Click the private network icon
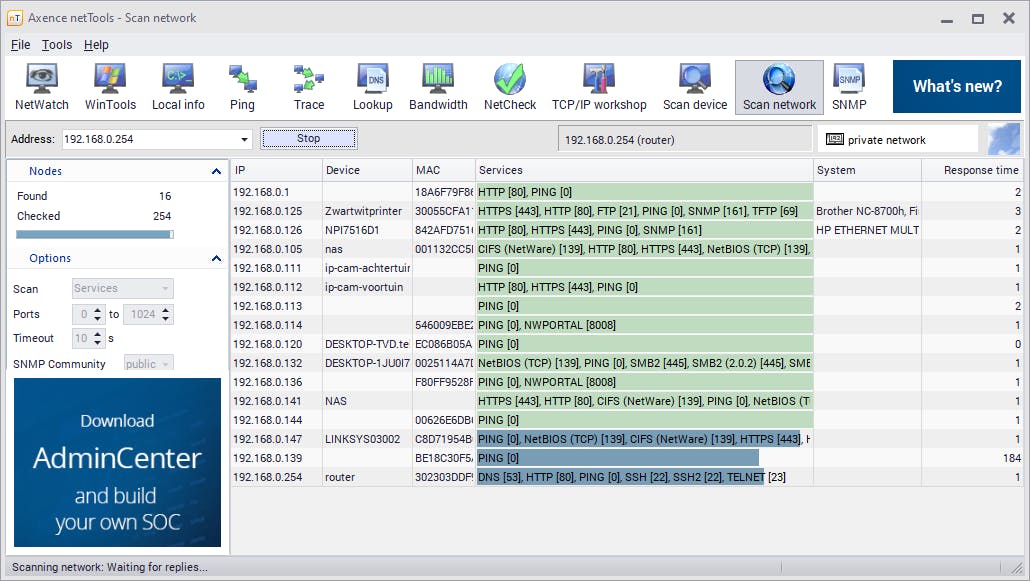Image resolution: width=1030 pixels, height=581 pixels. tap(834, 139)
